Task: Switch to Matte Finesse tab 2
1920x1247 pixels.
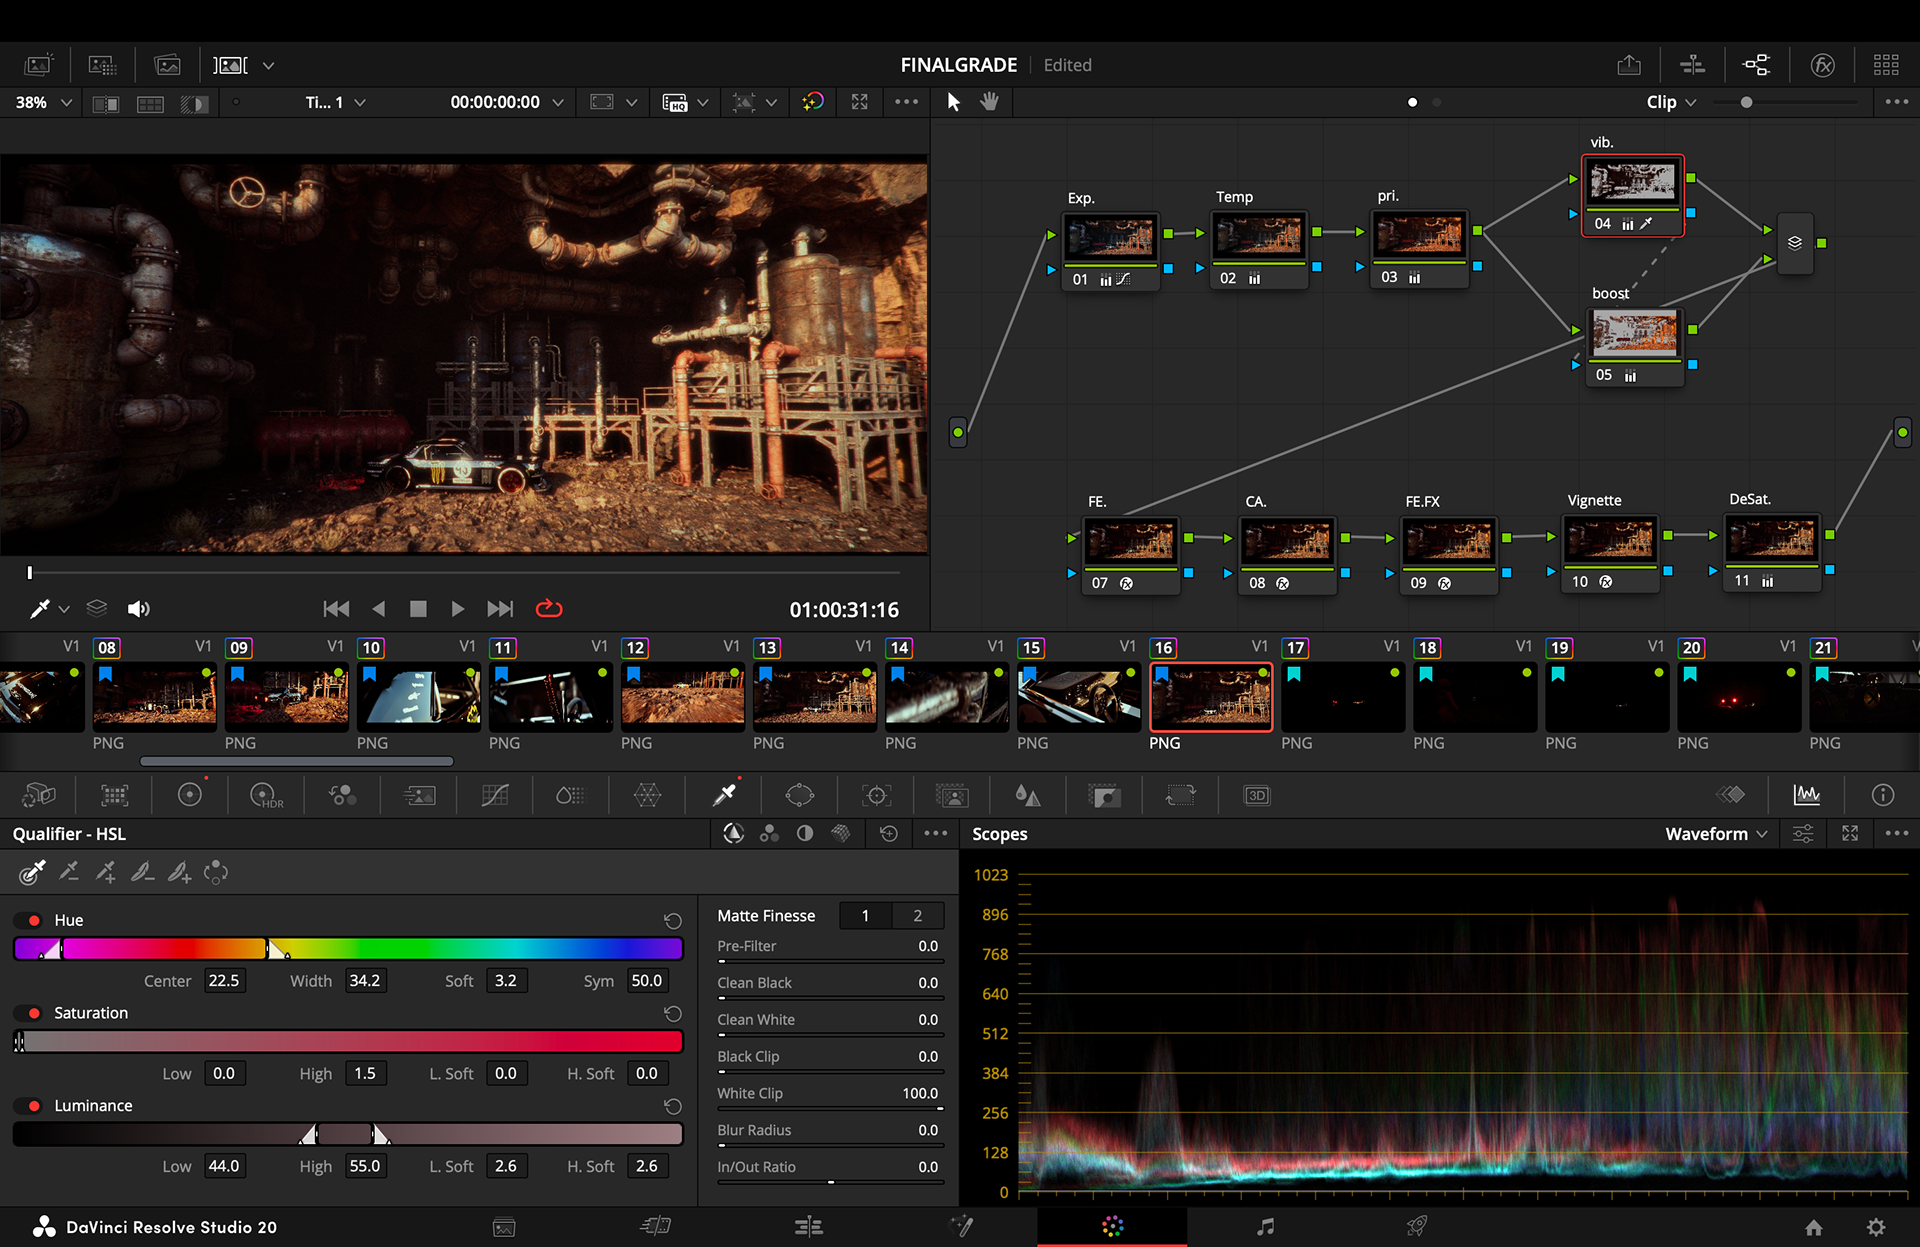Action: pos(917,915)
